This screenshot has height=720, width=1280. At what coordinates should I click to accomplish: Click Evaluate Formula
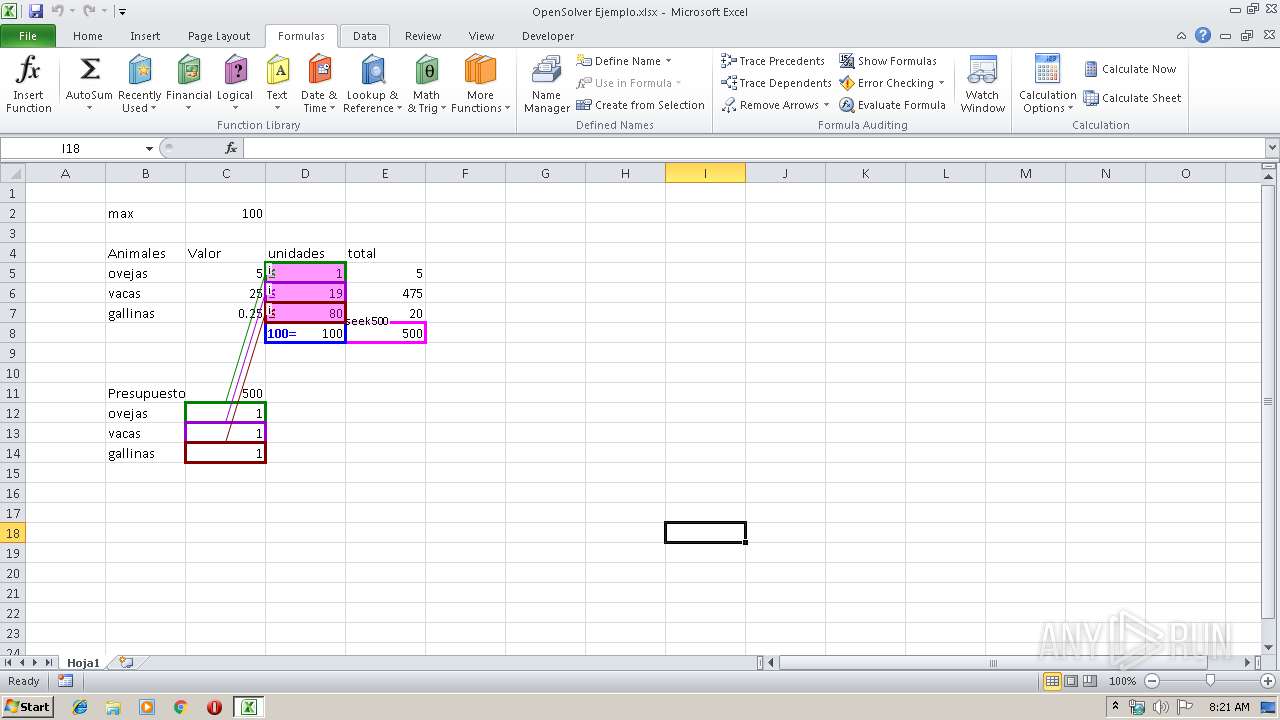click(892, 105)
